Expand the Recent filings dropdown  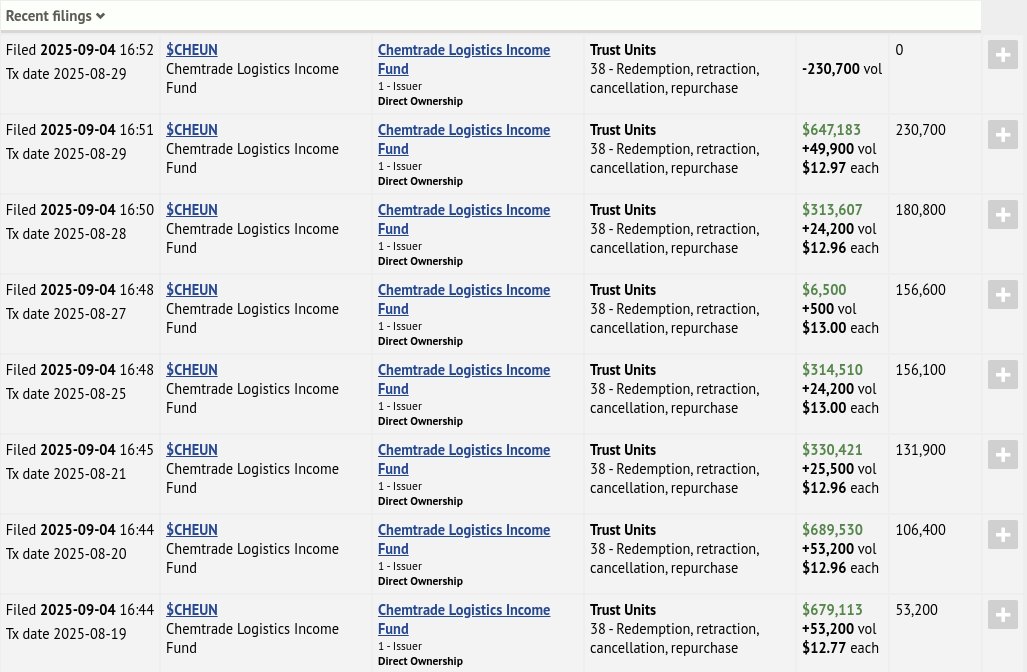click(x=55, y=16)
